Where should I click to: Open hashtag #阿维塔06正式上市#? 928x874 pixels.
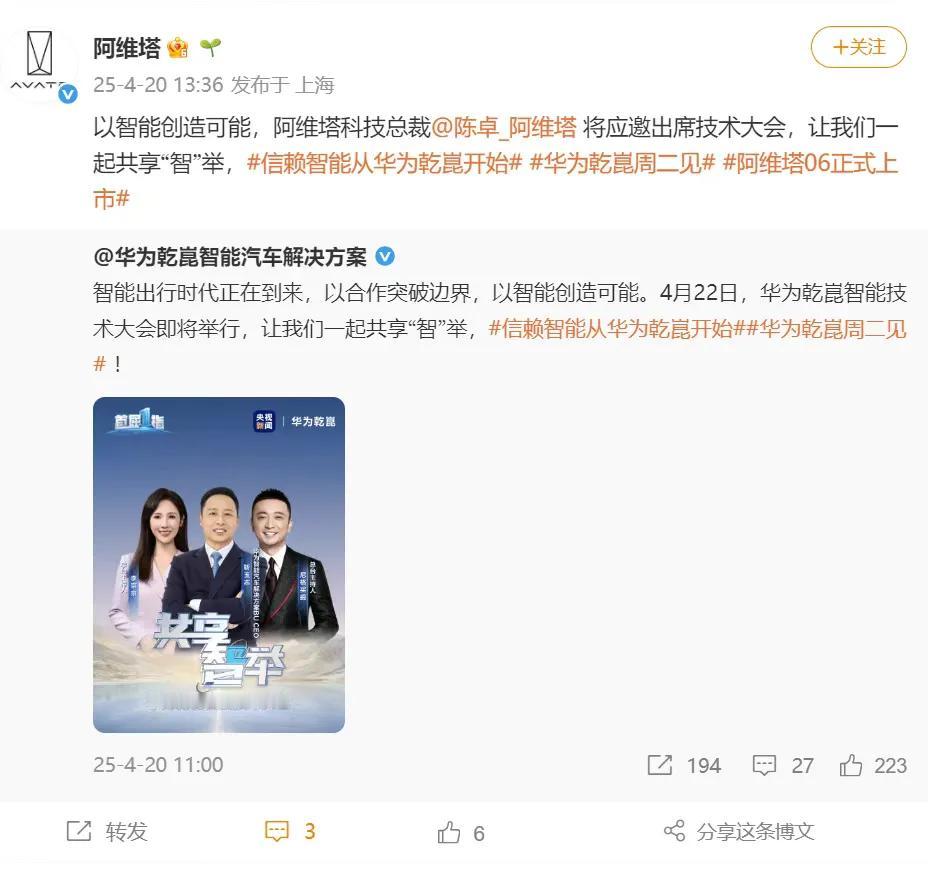point(496,181)
